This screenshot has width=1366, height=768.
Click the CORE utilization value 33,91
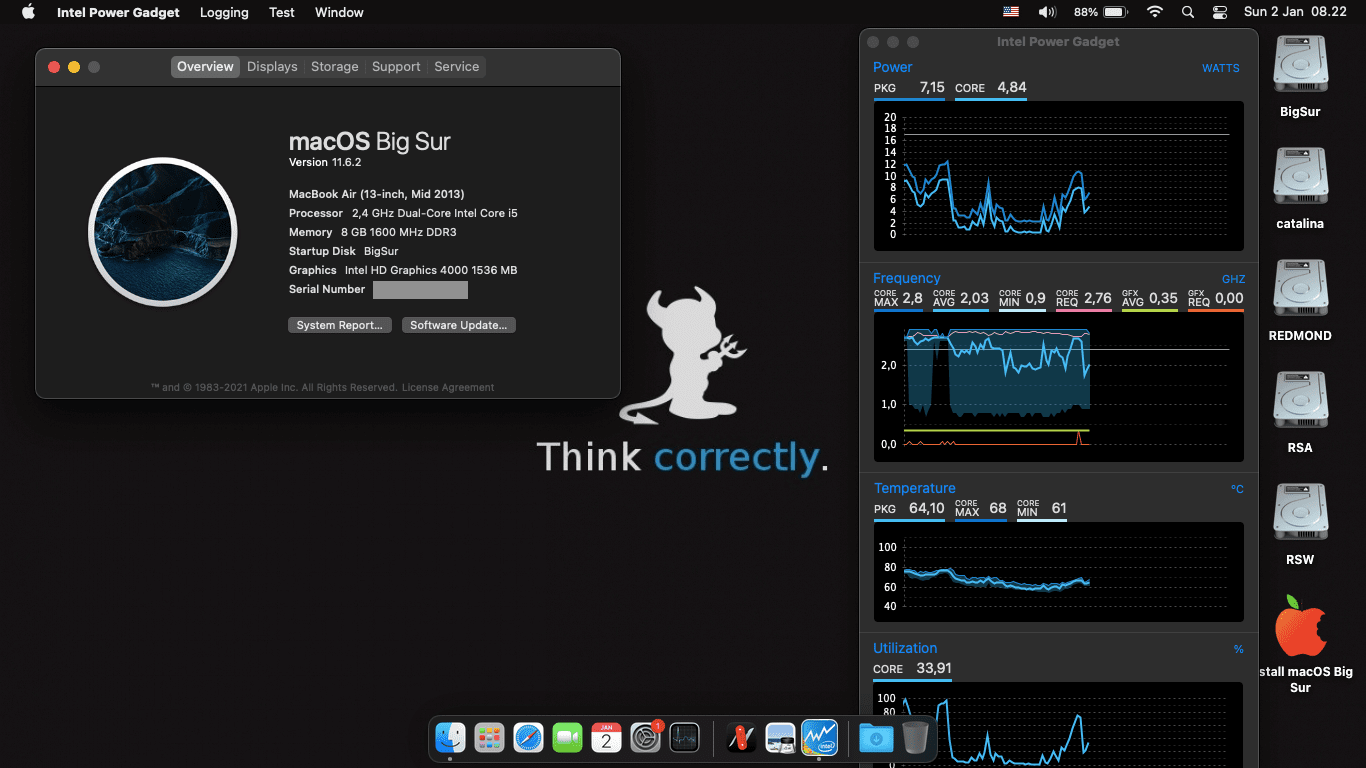(933, 668)
